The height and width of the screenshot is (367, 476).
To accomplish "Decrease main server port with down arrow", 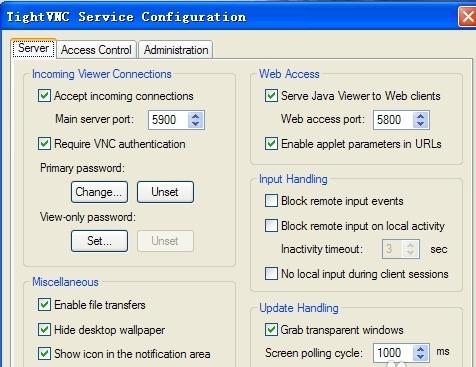I will click(196, 124).
